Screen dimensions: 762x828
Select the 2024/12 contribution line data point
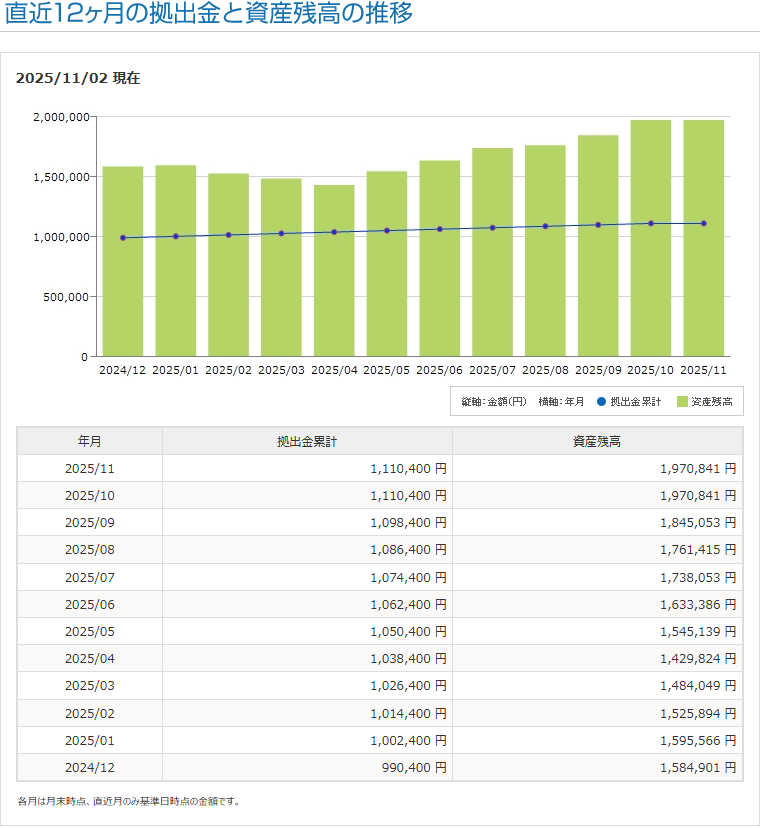[123, 238]
